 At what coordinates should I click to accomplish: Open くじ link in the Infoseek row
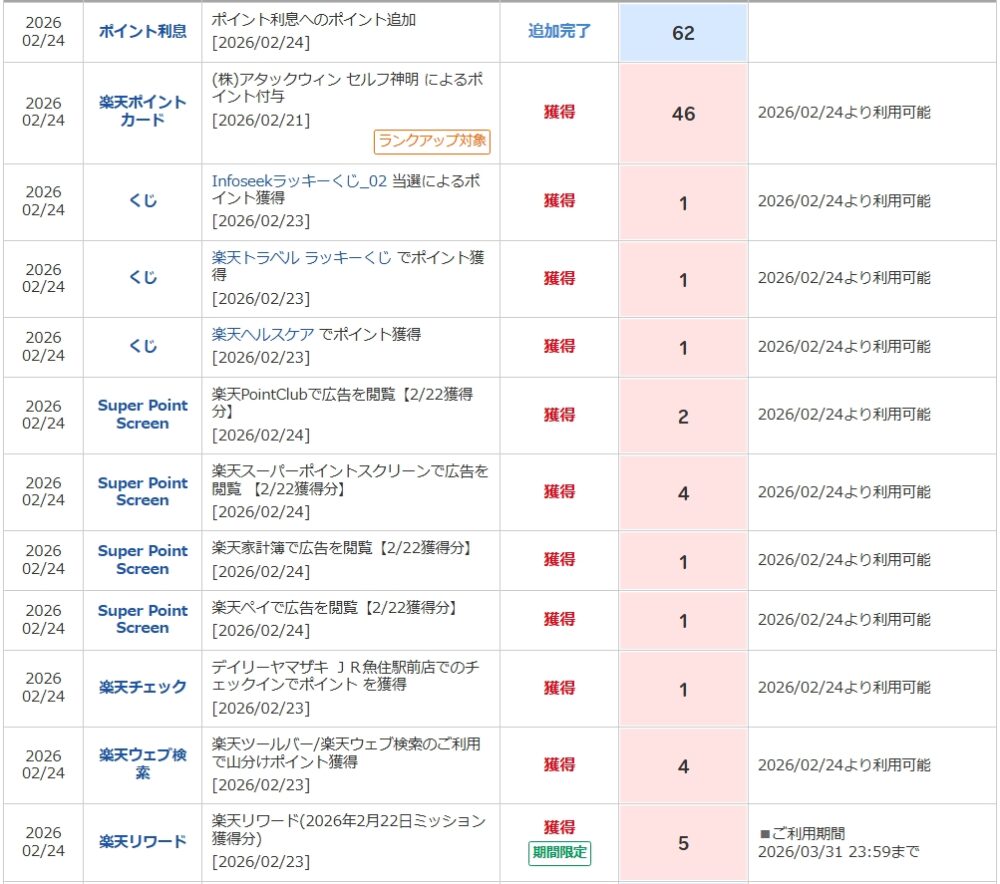click(x=142, y=201)
